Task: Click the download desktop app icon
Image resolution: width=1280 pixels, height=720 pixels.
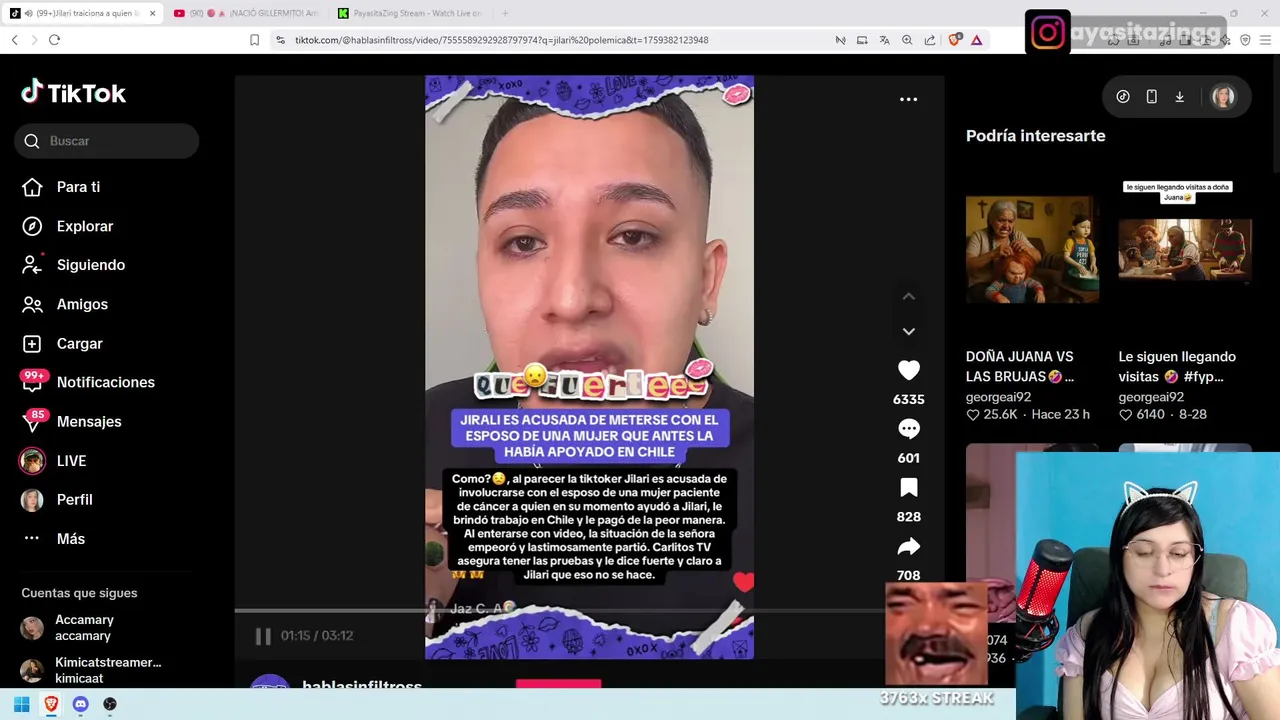Action: point(1180,97)
